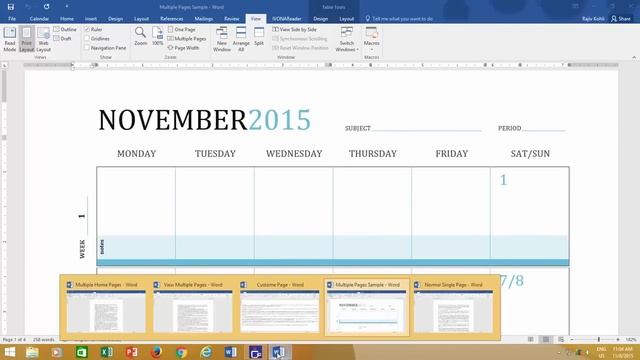Open Excel from the taskbar

pyautogui.click(x=107, y=352)
